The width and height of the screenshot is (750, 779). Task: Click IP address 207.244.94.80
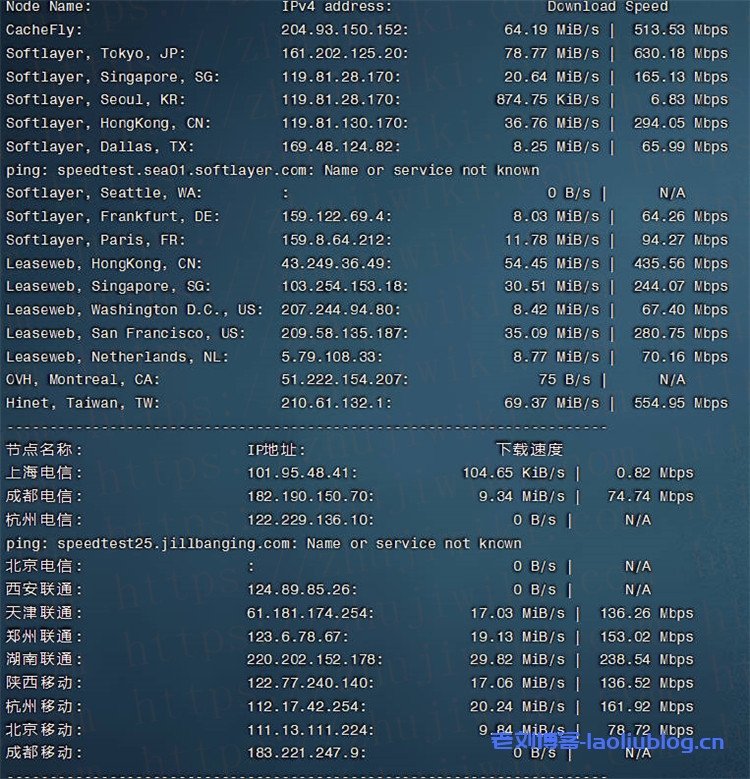340,310
